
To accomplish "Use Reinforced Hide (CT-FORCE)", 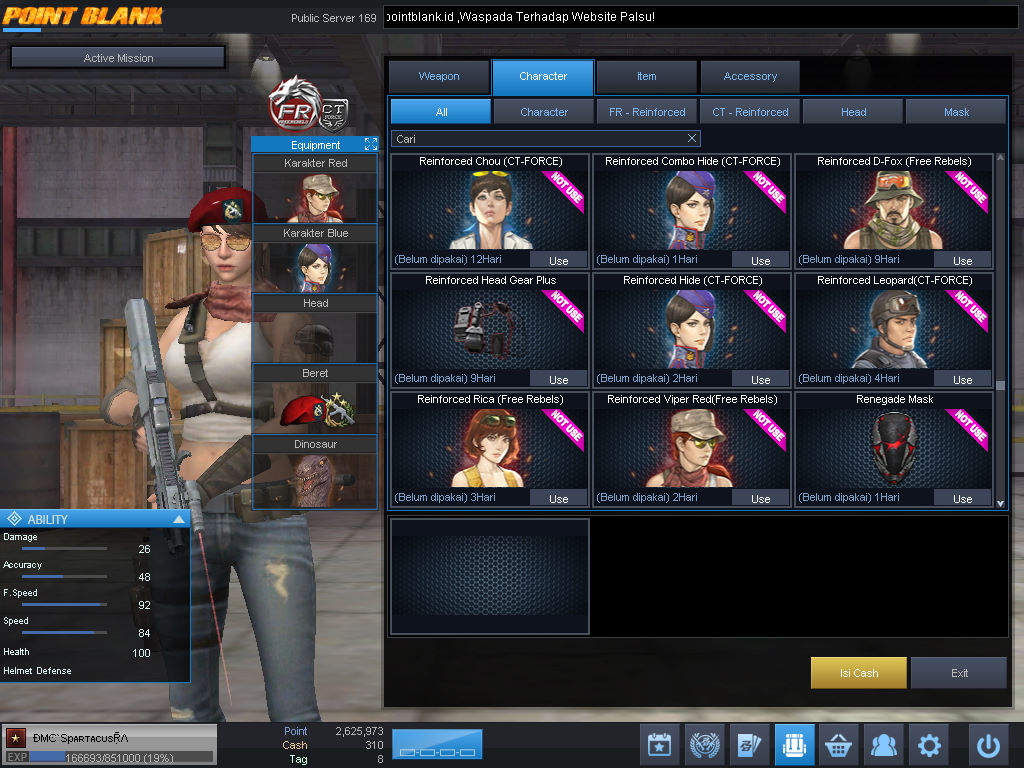I will 760,379.
